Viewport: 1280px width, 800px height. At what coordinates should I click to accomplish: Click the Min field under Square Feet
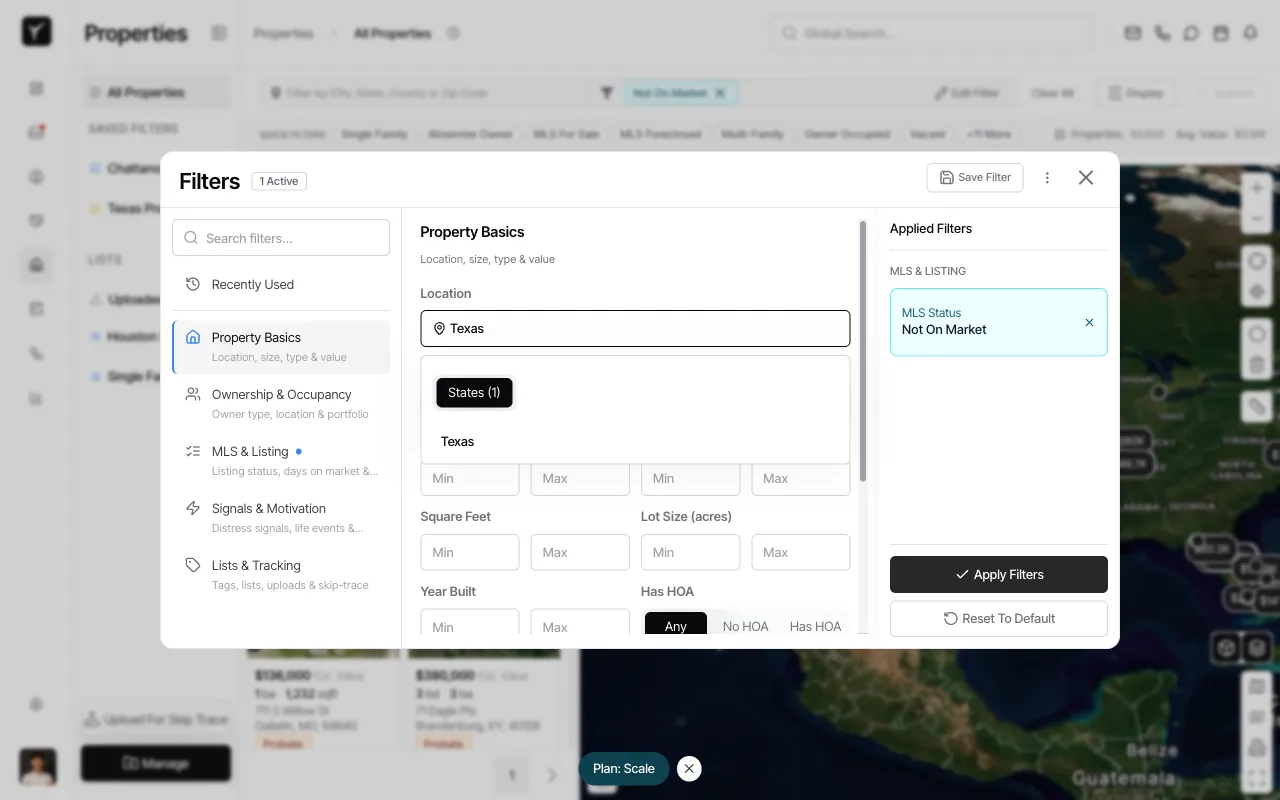[x=469, y=552]
